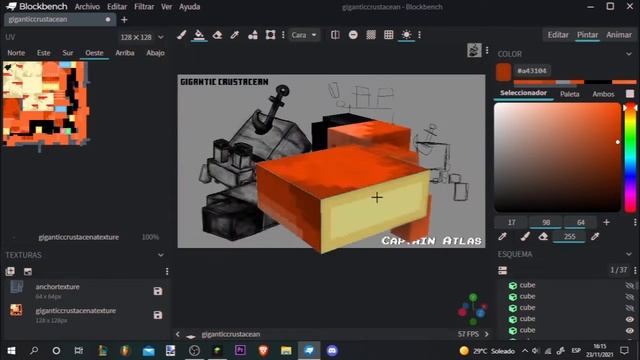Select the Ambos color tab
The height and width of the screenshot is (360, 640).
click(x=603, y=94)
